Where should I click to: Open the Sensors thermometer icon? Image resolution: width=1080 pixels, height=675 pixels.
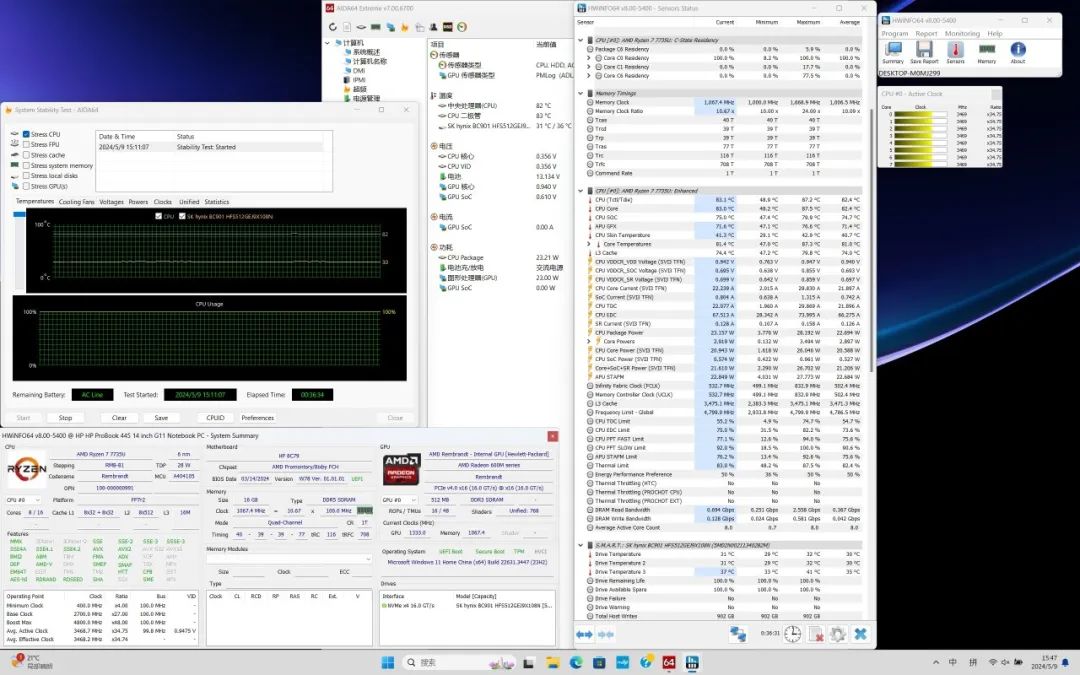[955, 51]
